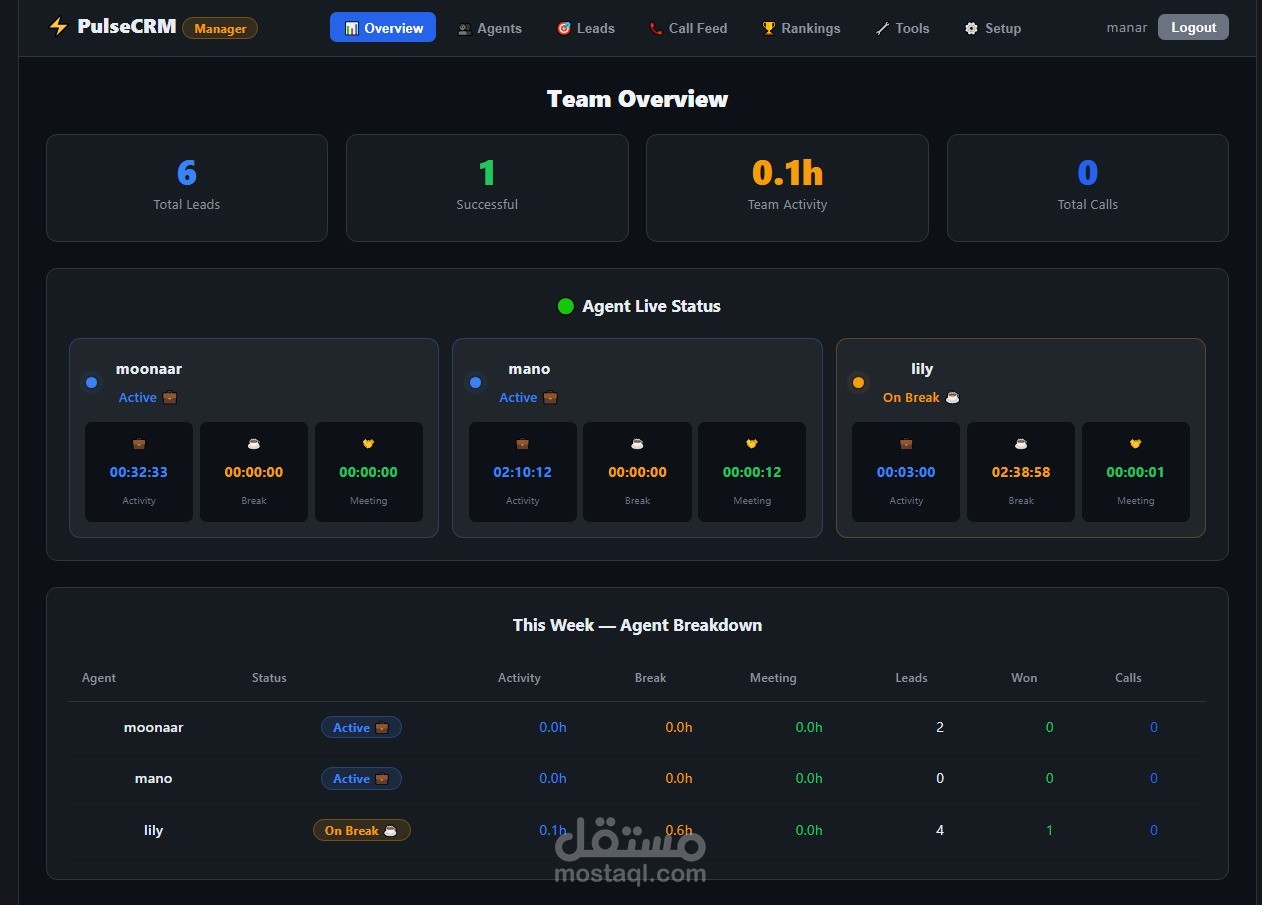Image resolution: width=1262 pixels, height=905 pixels.
Task: Go to the Call Feed tab
Action: (x=688, y=28)
